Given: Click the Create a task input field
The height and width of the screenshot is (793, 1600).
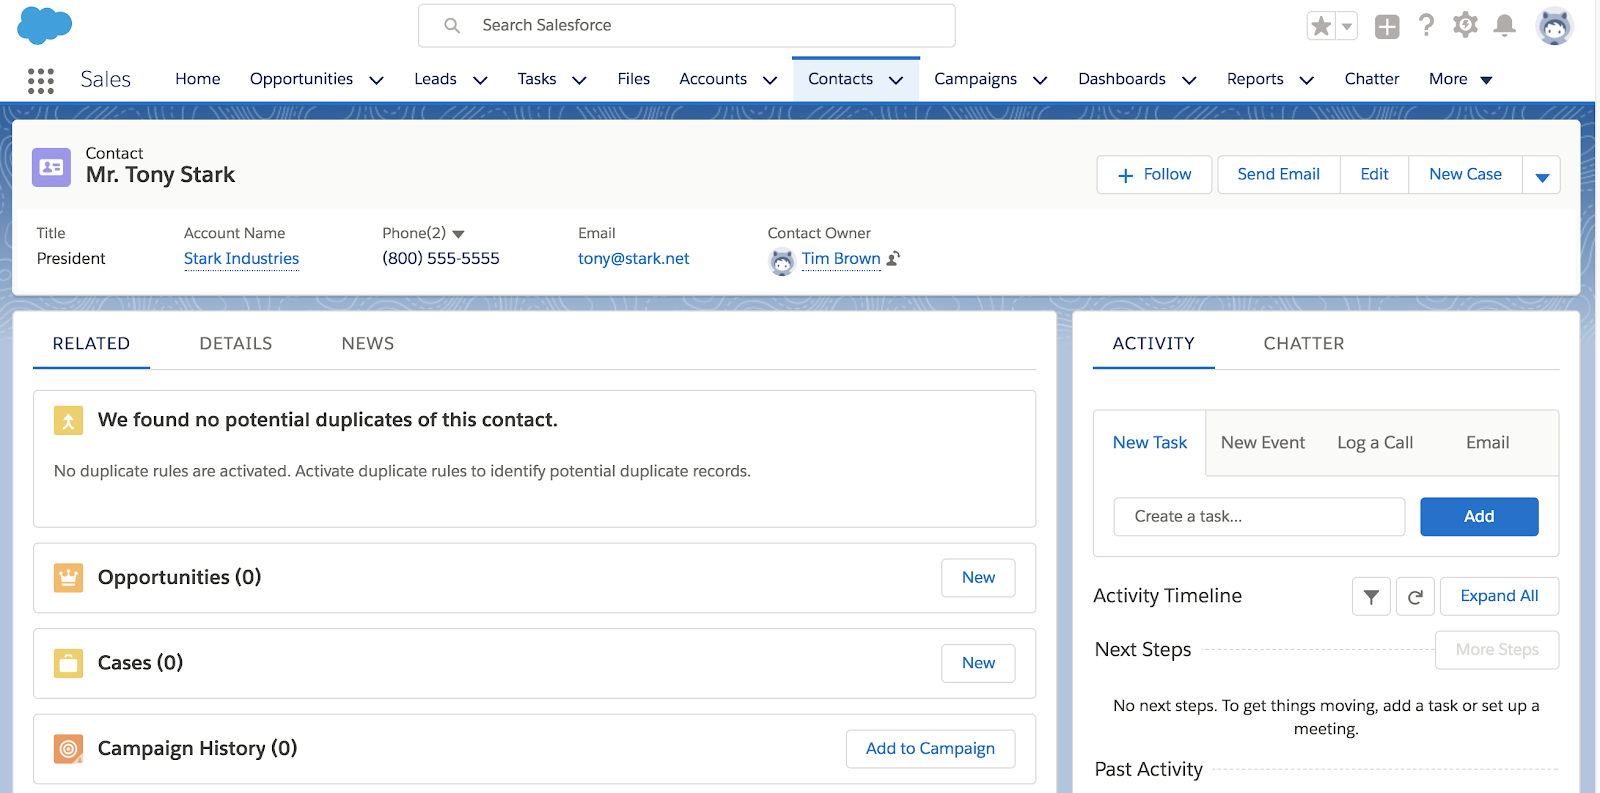Looking at the screenshot, I should point(1258,517).
